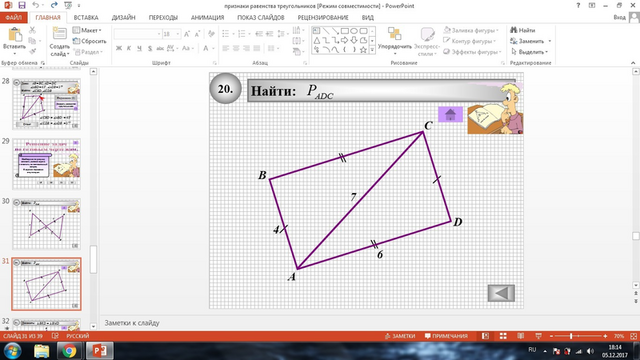Click the Save icon in quick access toolbar
This screenshot has height=360, width=640.
tap(22, 5)
